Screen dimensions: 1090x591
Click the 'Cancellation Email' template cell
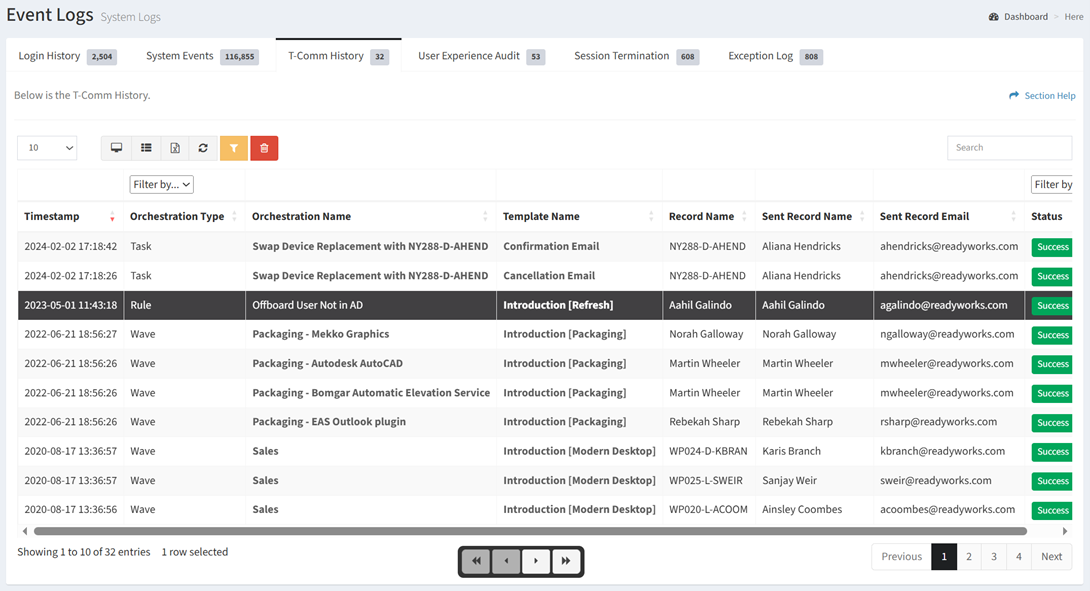(549, 276)
